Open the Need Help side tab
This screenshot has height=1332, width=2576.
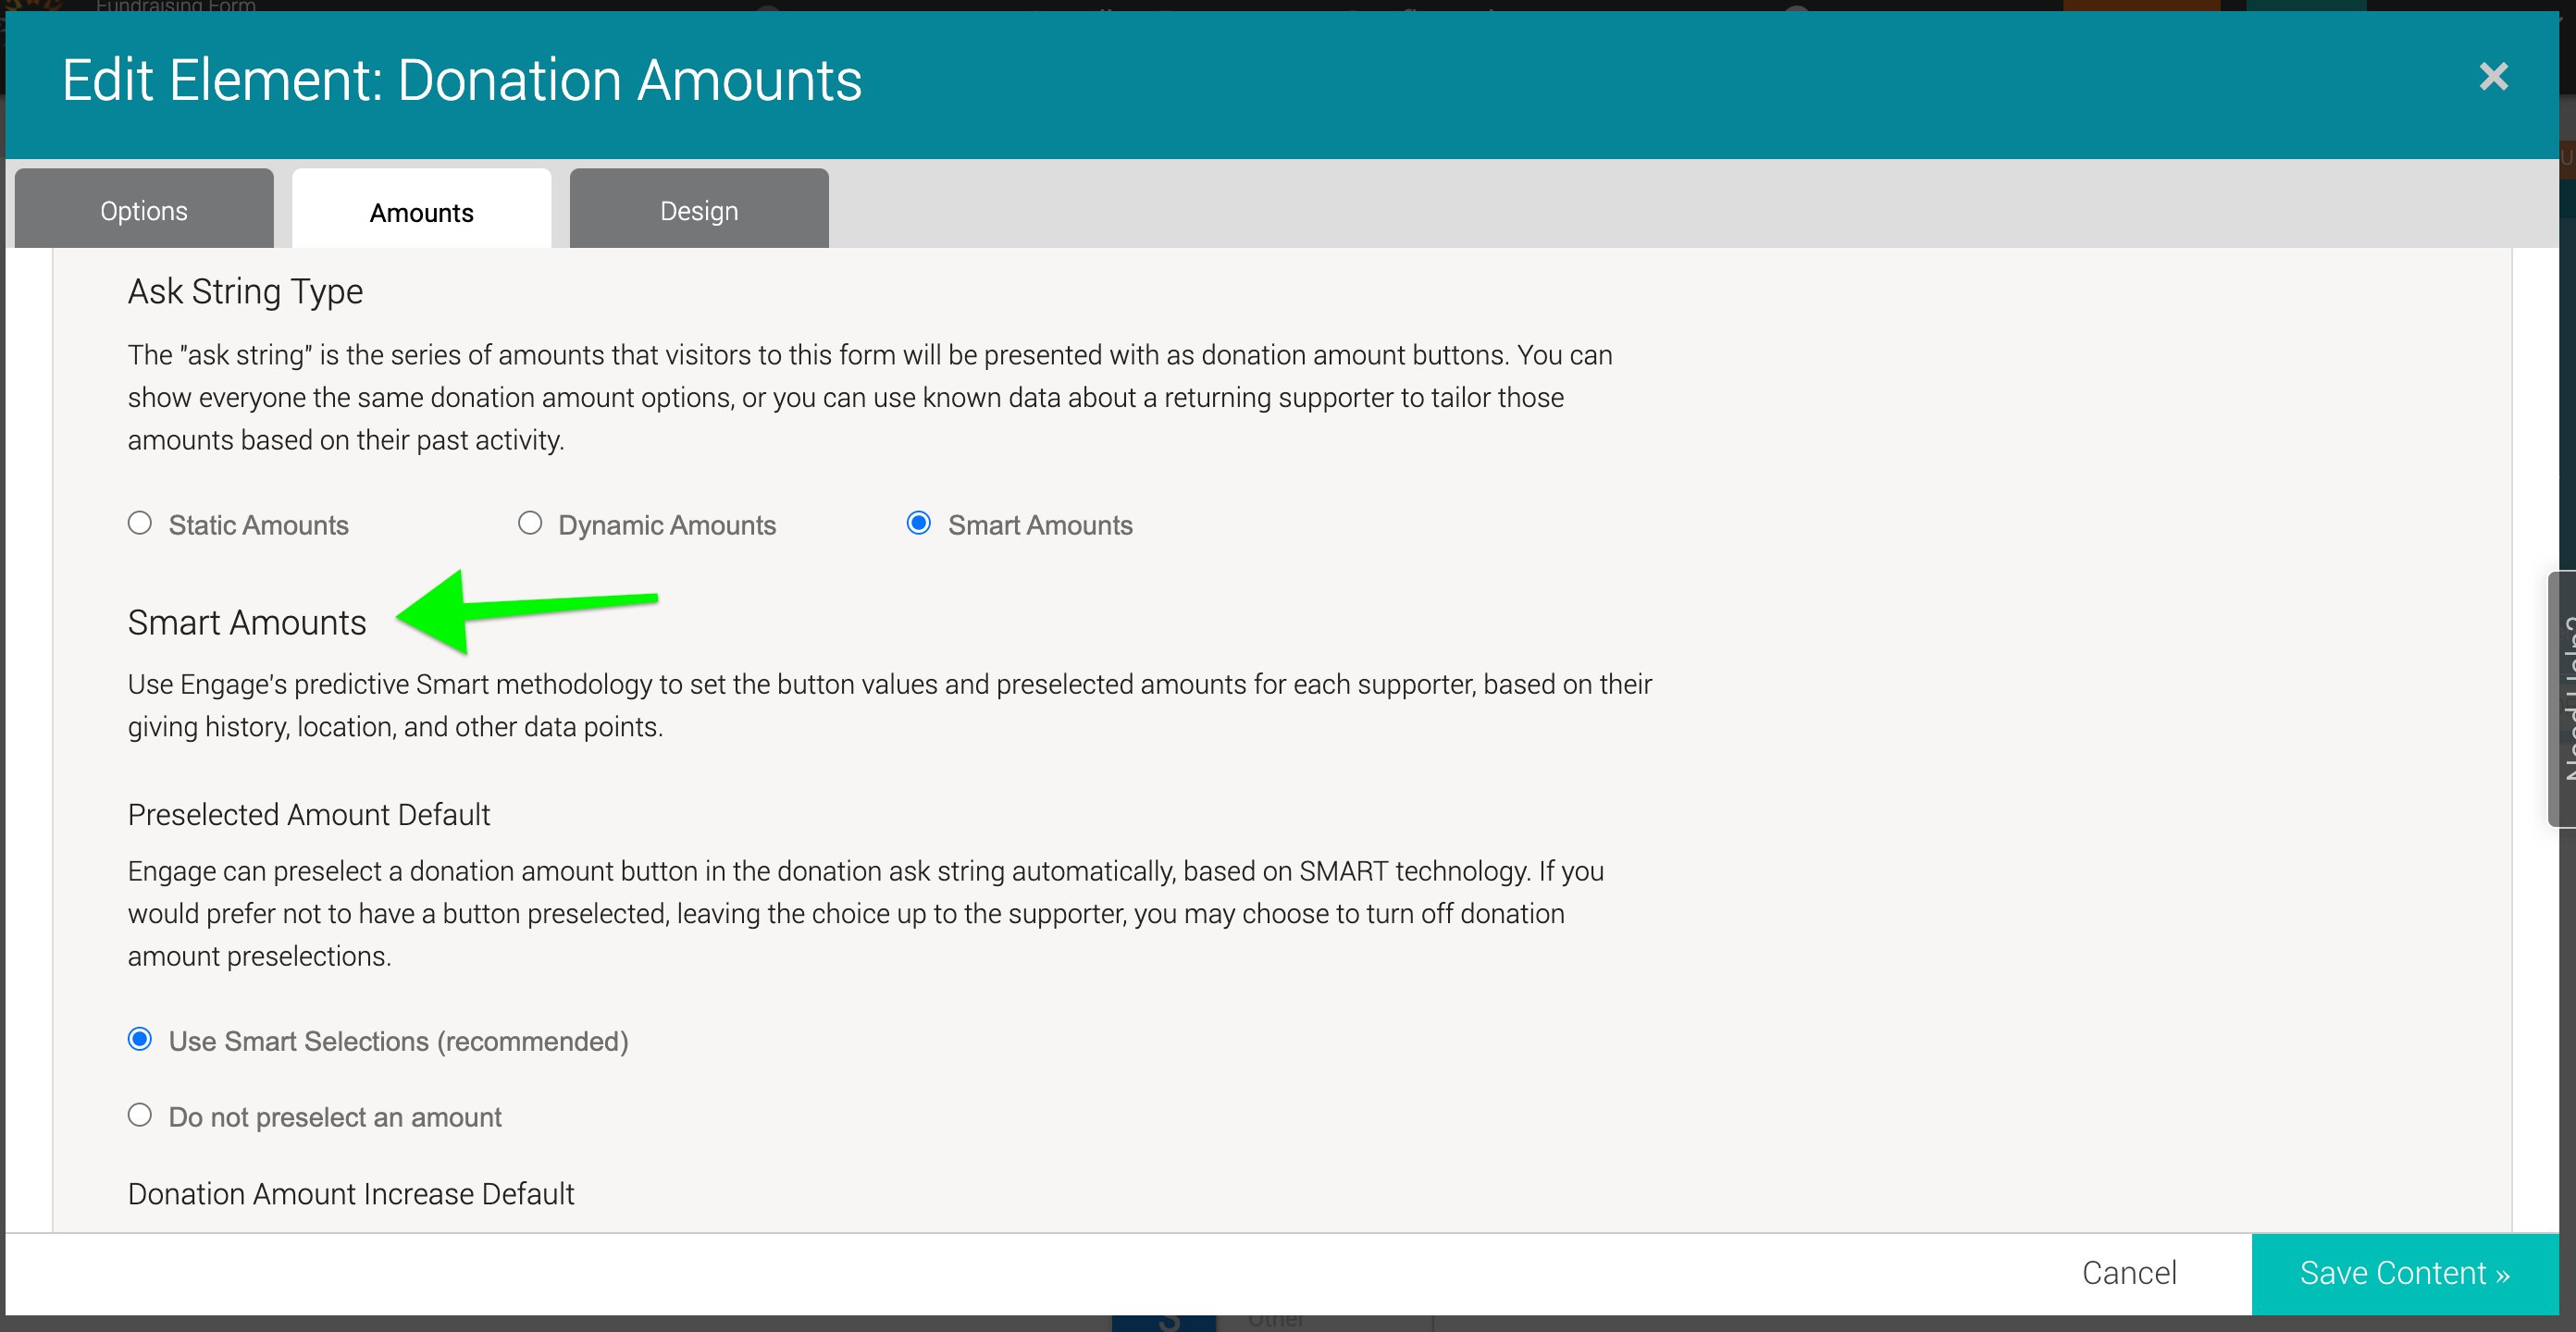[2562, 698]
